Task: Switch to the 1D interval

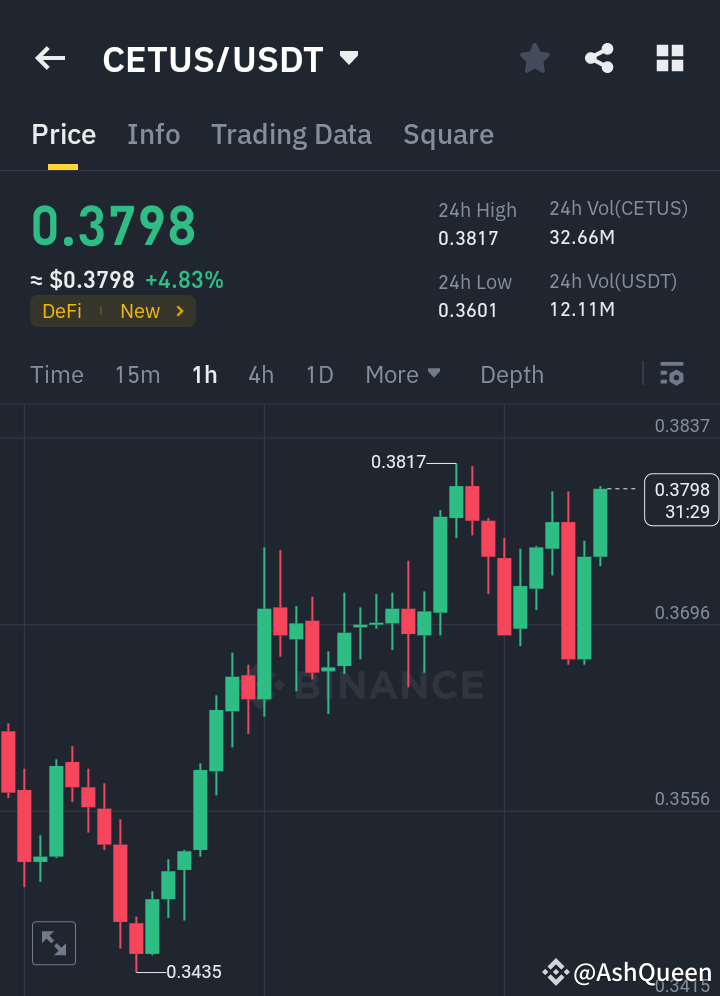Action: click(x=318, y=374)
